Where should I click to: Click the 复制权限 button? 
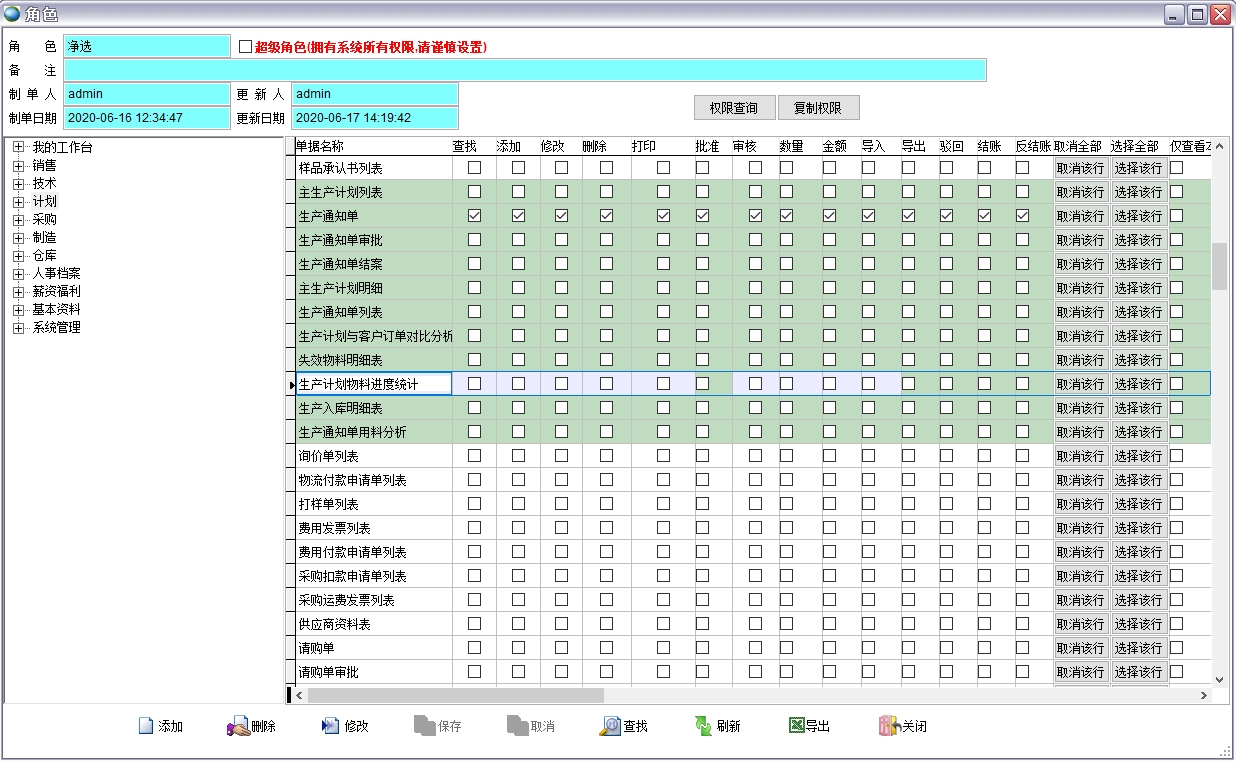pos(818,108)
